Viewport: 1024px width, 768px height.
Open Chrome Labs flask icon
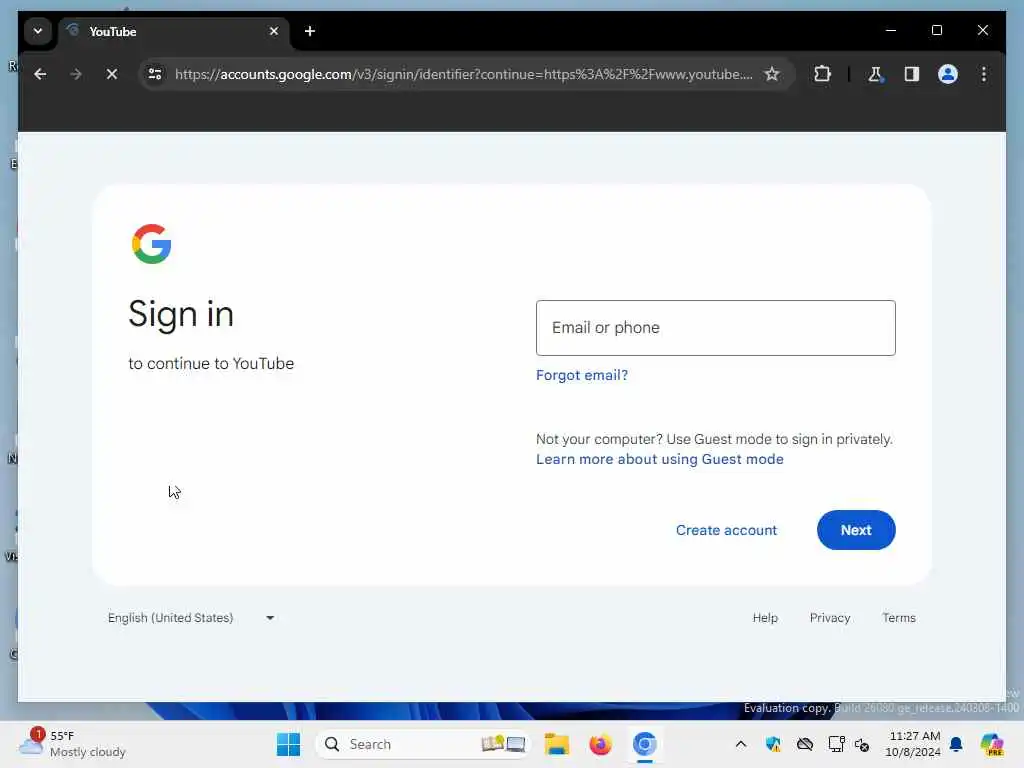[875, 74]
